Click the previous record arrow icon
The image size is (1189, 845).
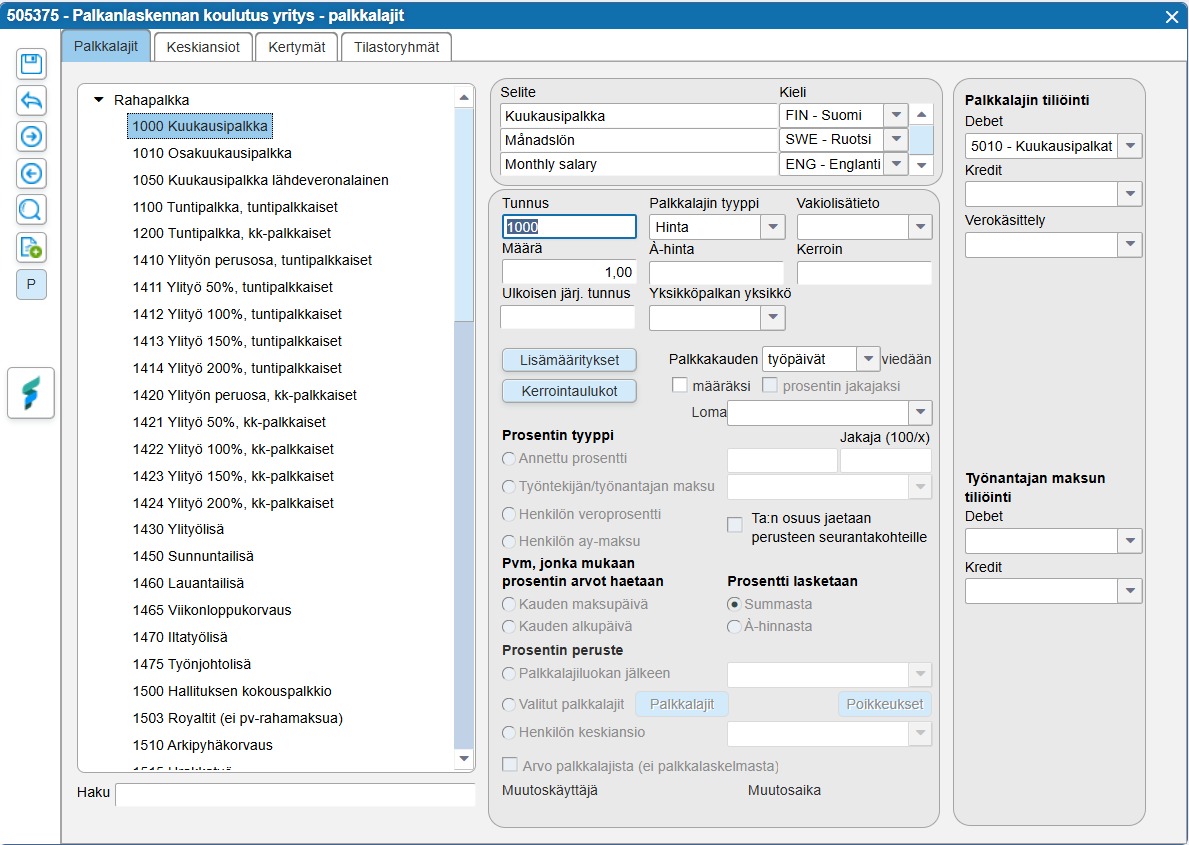pyautogui.click(x=31, y=174)
